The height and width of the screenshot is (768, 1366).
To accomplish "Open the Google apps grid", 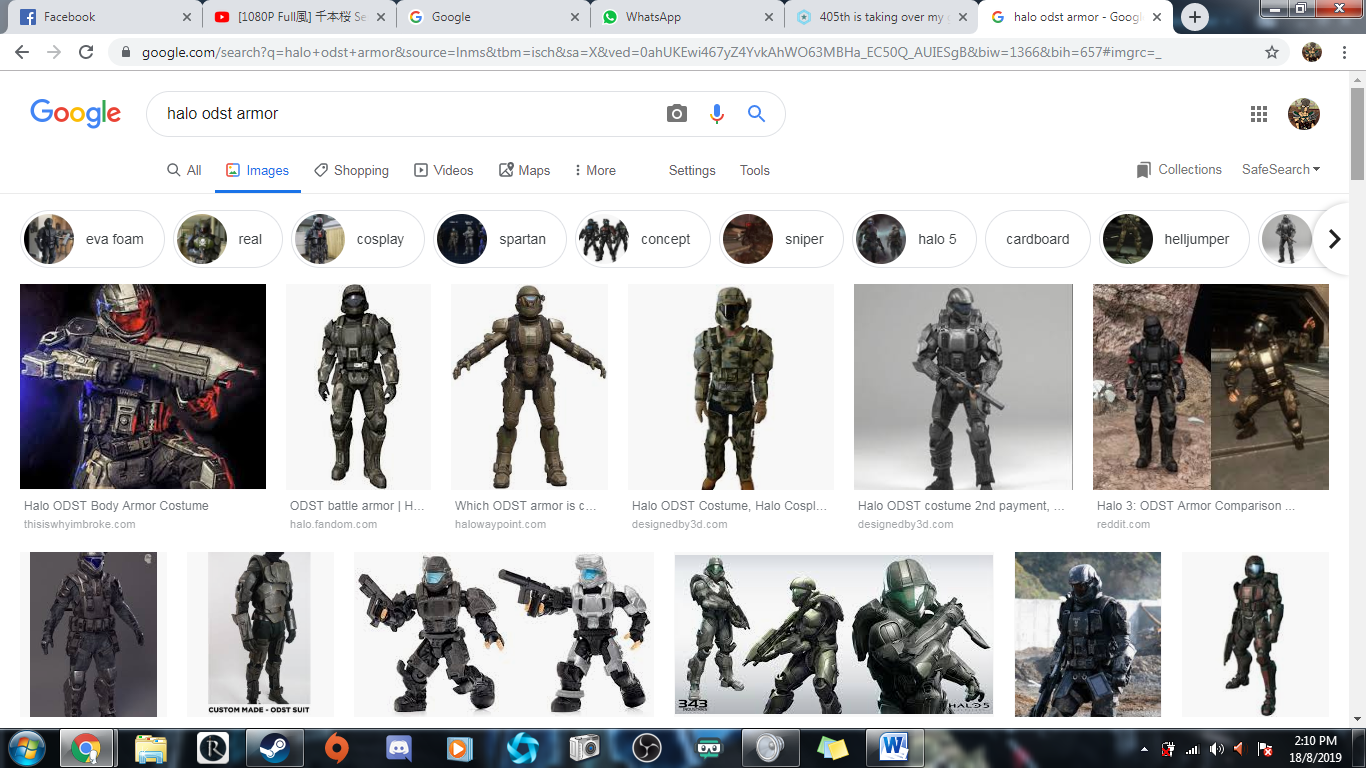I will [x=1259, y=114].
